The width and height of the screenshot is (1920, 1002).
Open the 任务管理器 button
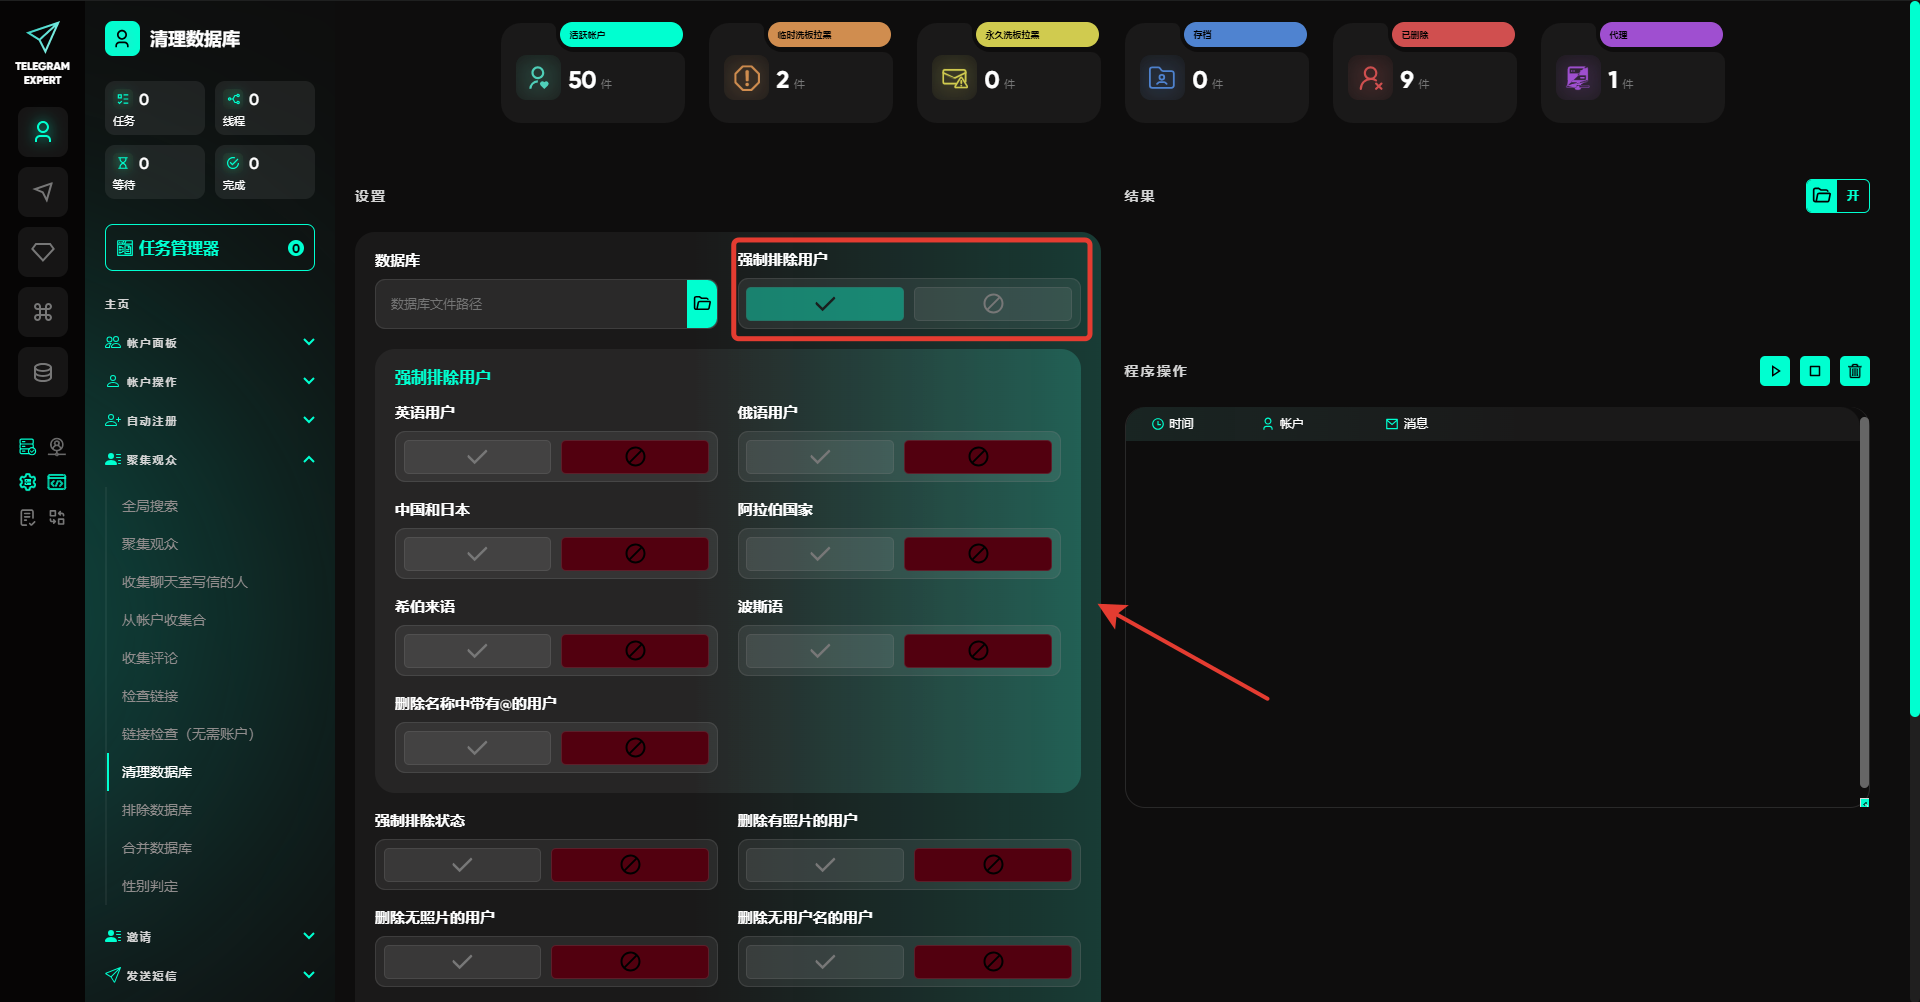point(209,248)
